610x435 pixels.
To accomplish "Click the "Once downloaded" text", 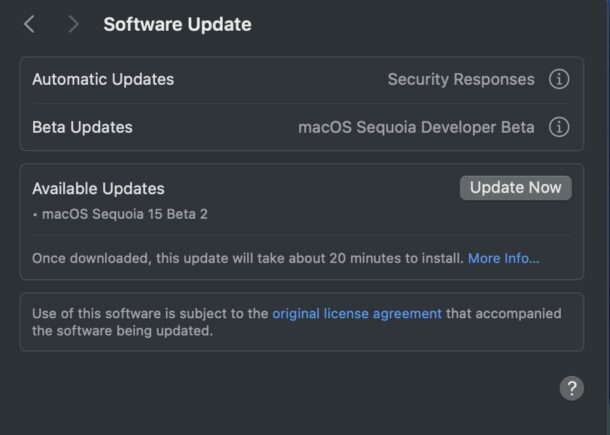I will (90, 258).
